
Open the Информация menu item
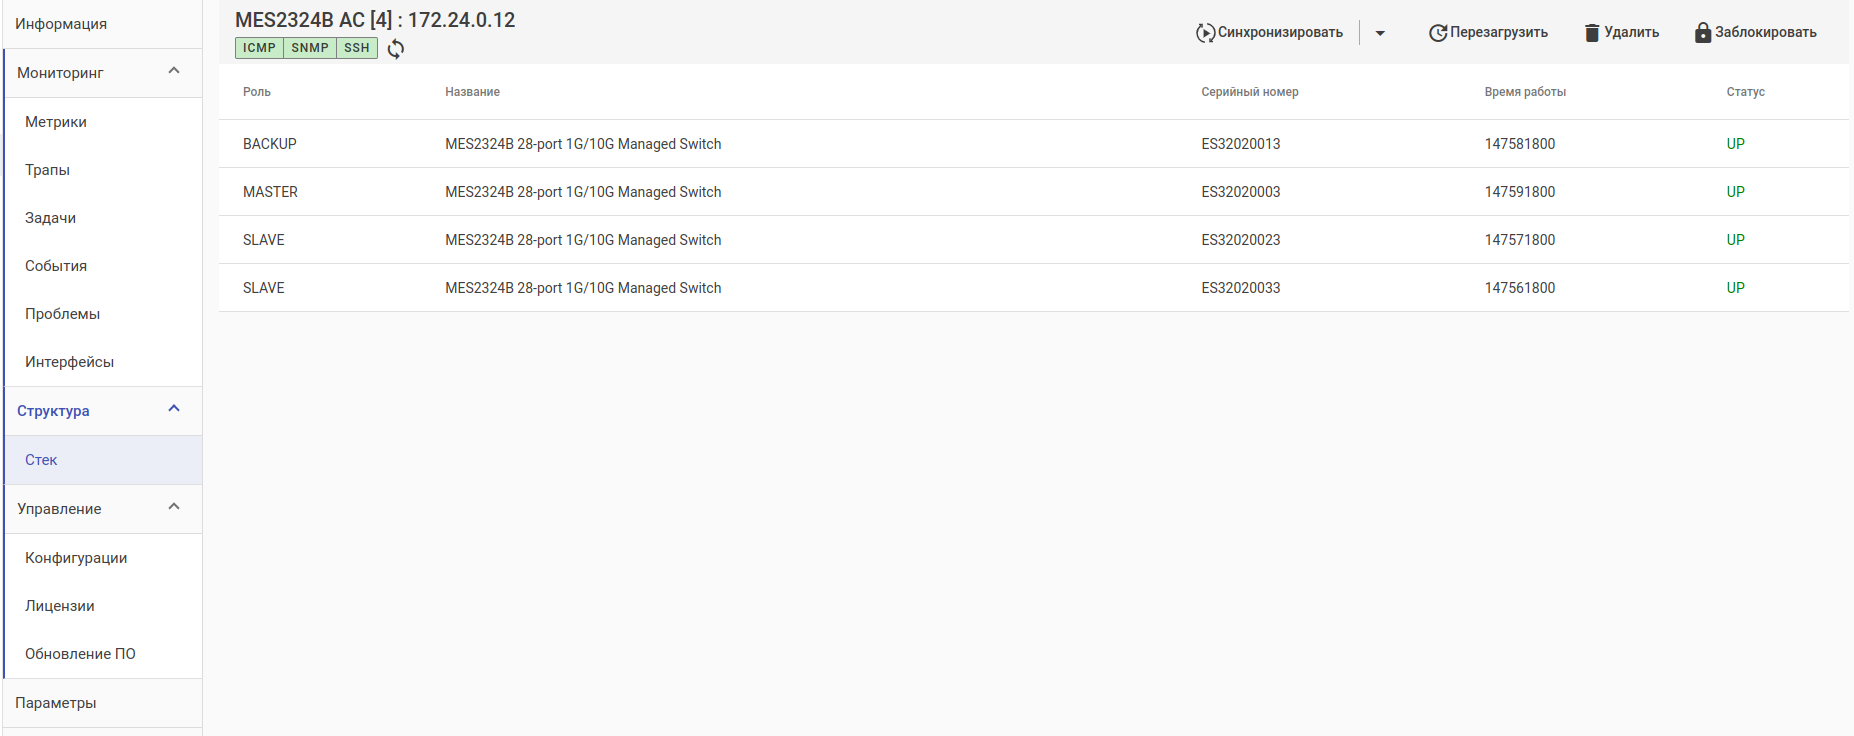pos(102,24)
